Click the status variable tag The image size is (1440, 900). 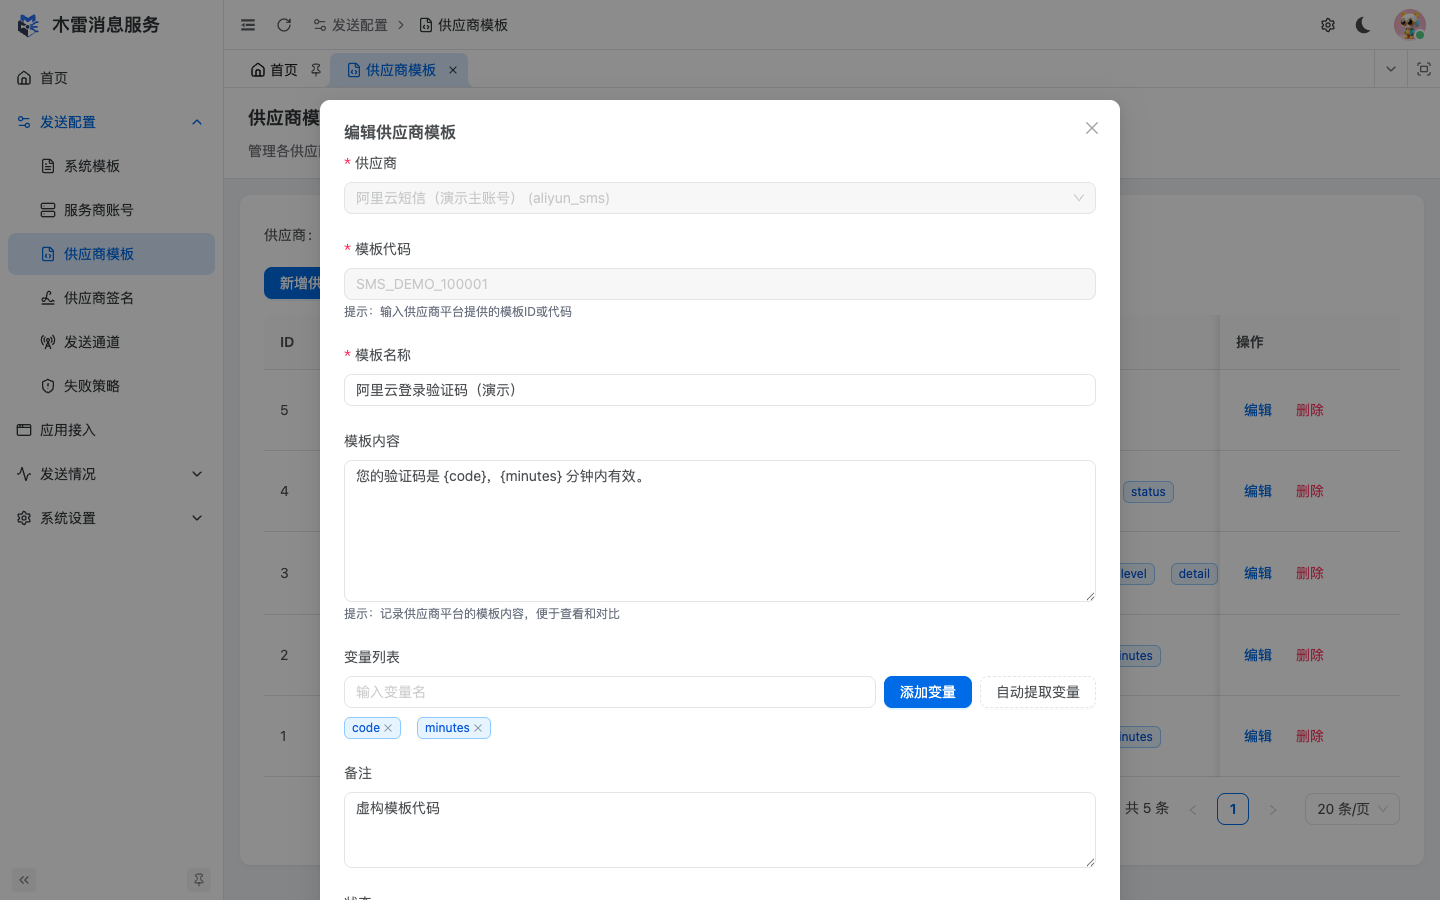tap(1148, 492)
